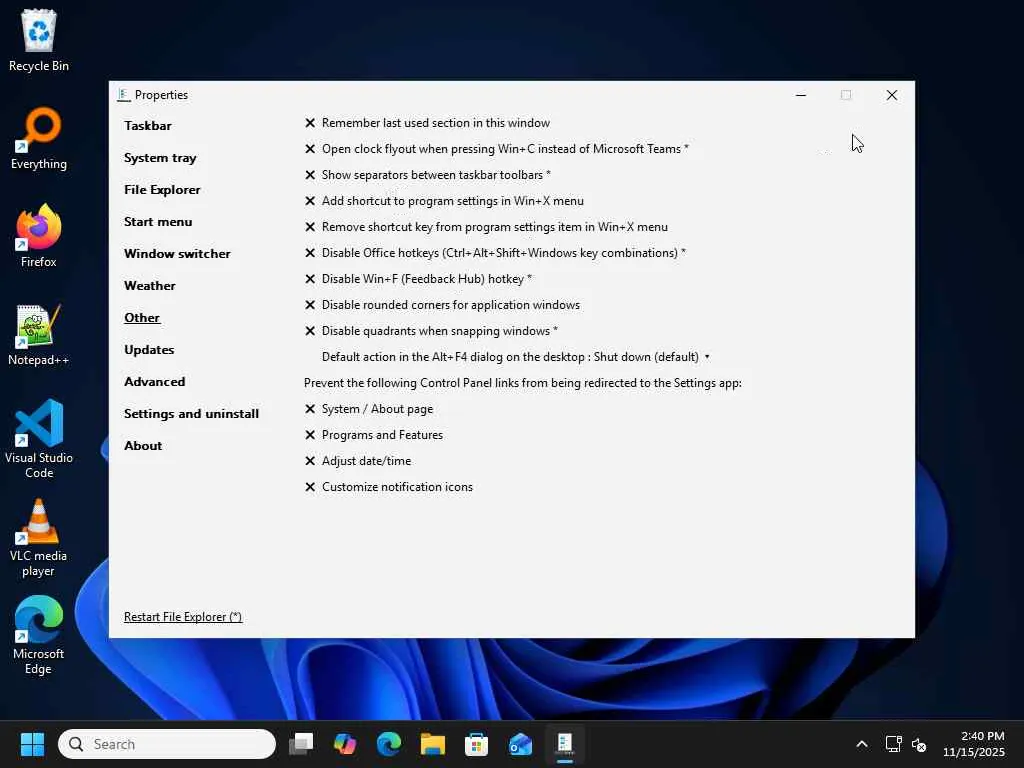
Task: Toggle Programs and Features redirect prevention
Action: (374, 435)
